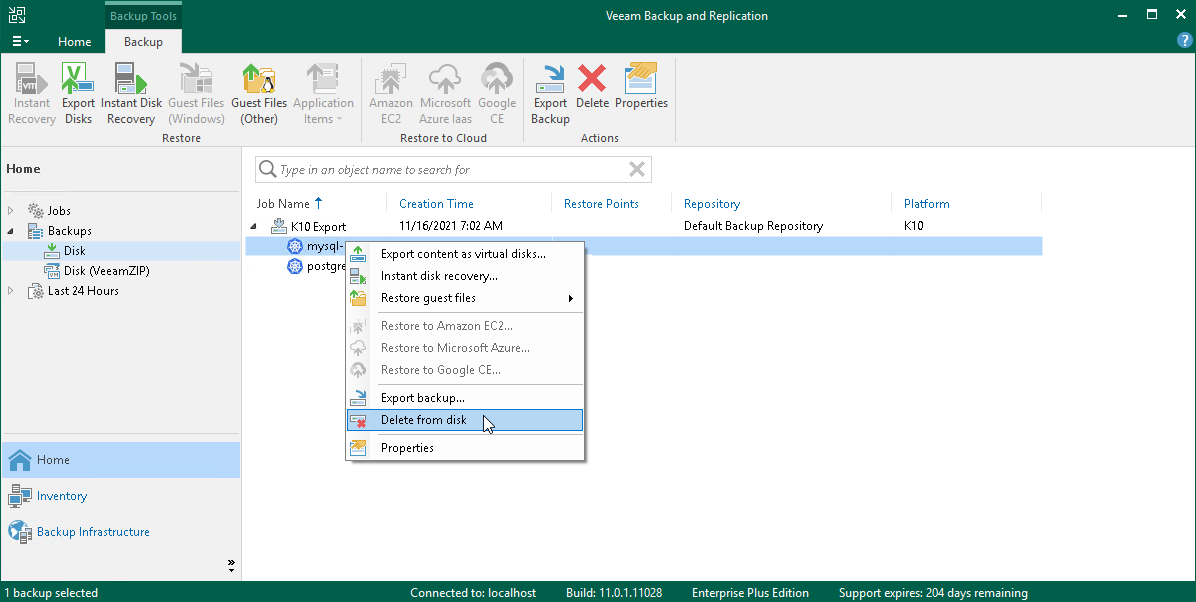
Task: Click the Default Backup Repository cell
Action: pyautogui.click(x=754, y=226)
